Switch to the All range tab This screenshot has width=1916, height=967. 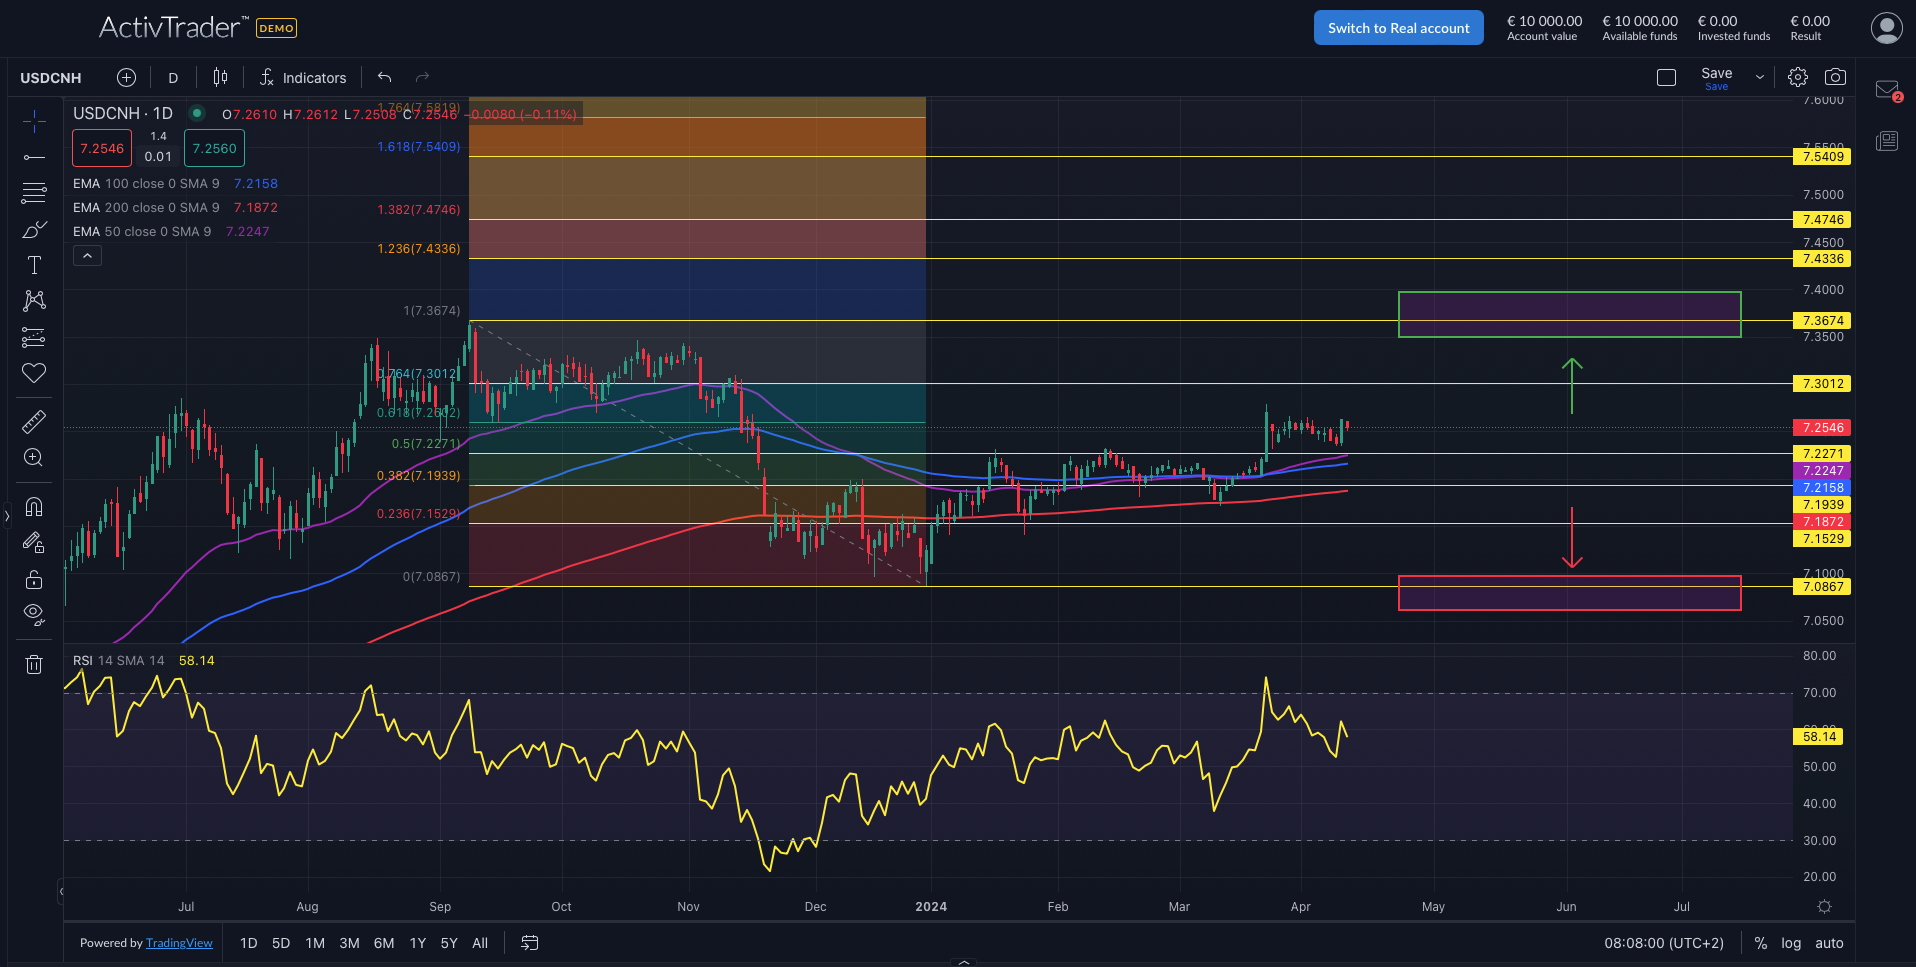click(x=480, y=942)
